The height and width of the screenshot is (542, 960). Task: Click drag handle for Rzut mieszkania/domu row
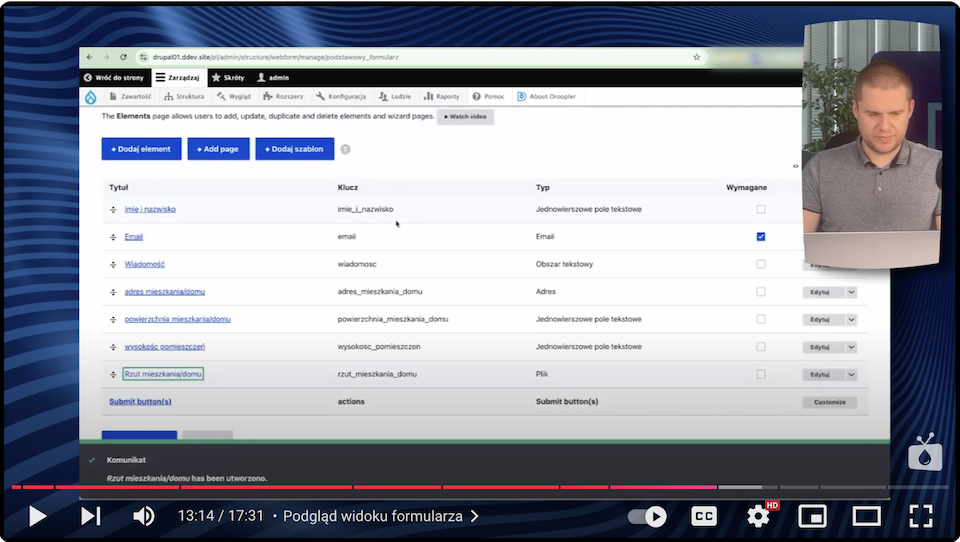click(x=113, y=374)
